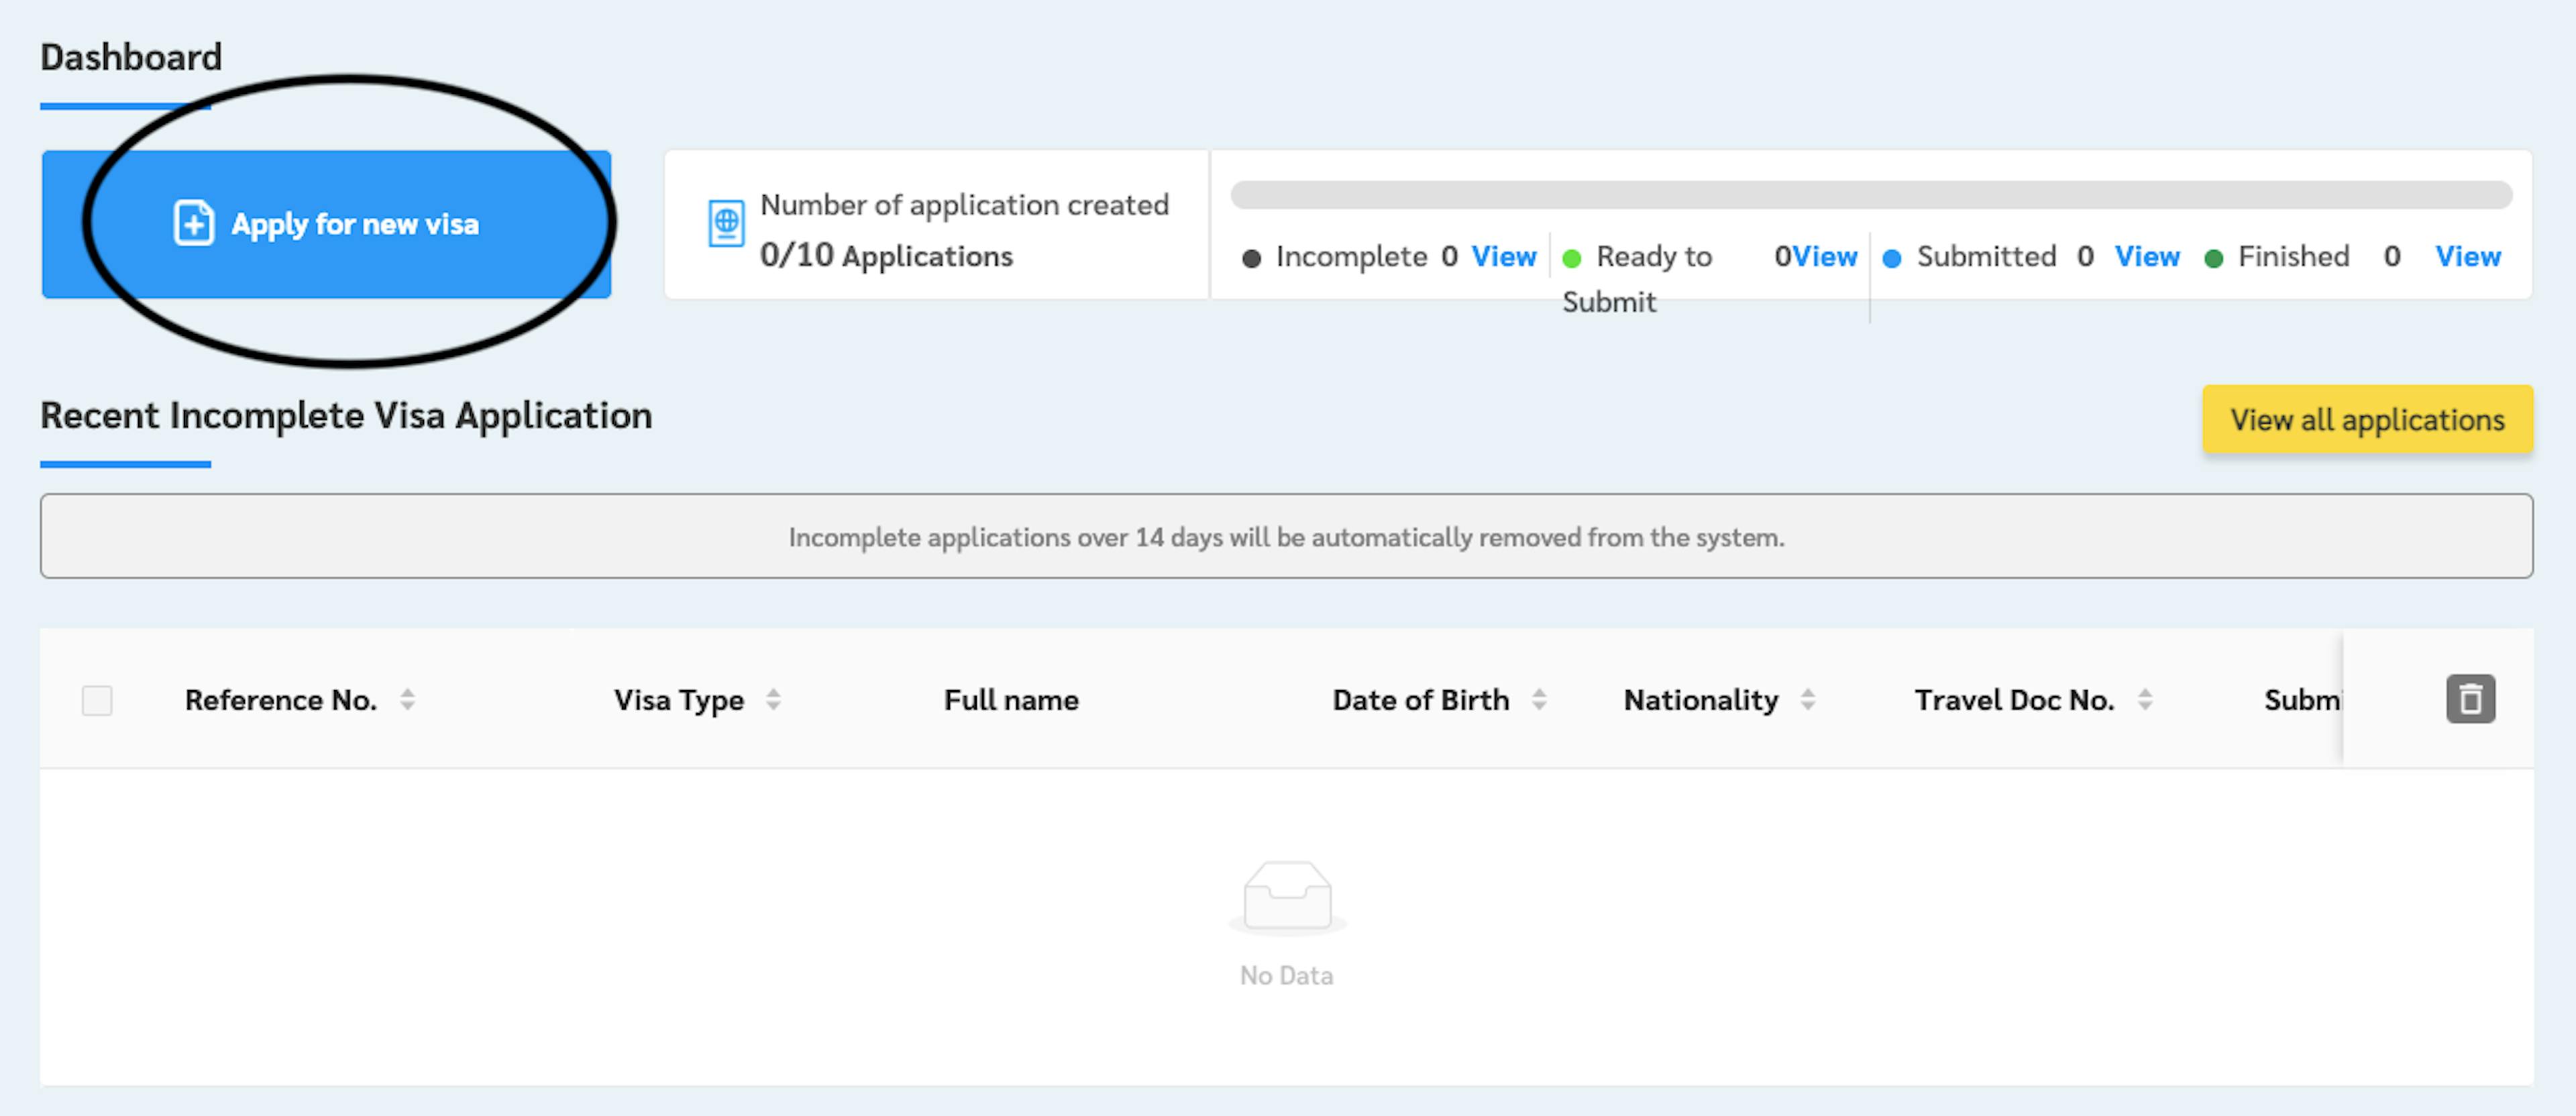The image size is (2576, 1116).
Task: Click the trash delete icon
Action: (2470, 699)
